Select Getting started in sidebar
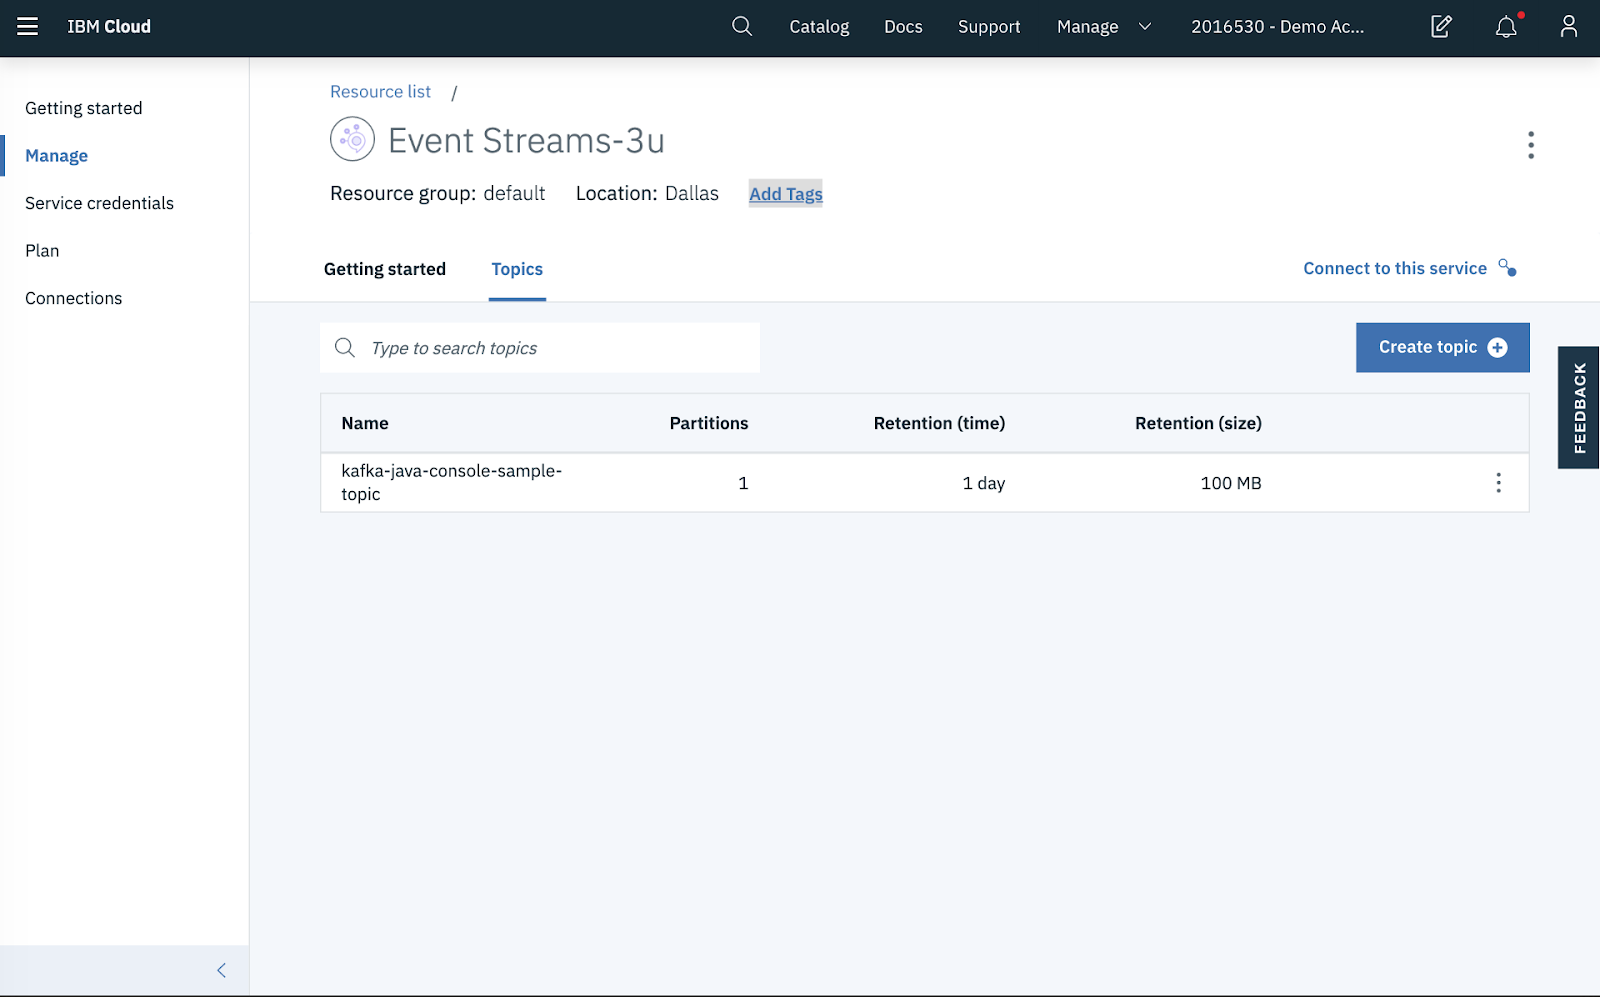 (84, 108)
